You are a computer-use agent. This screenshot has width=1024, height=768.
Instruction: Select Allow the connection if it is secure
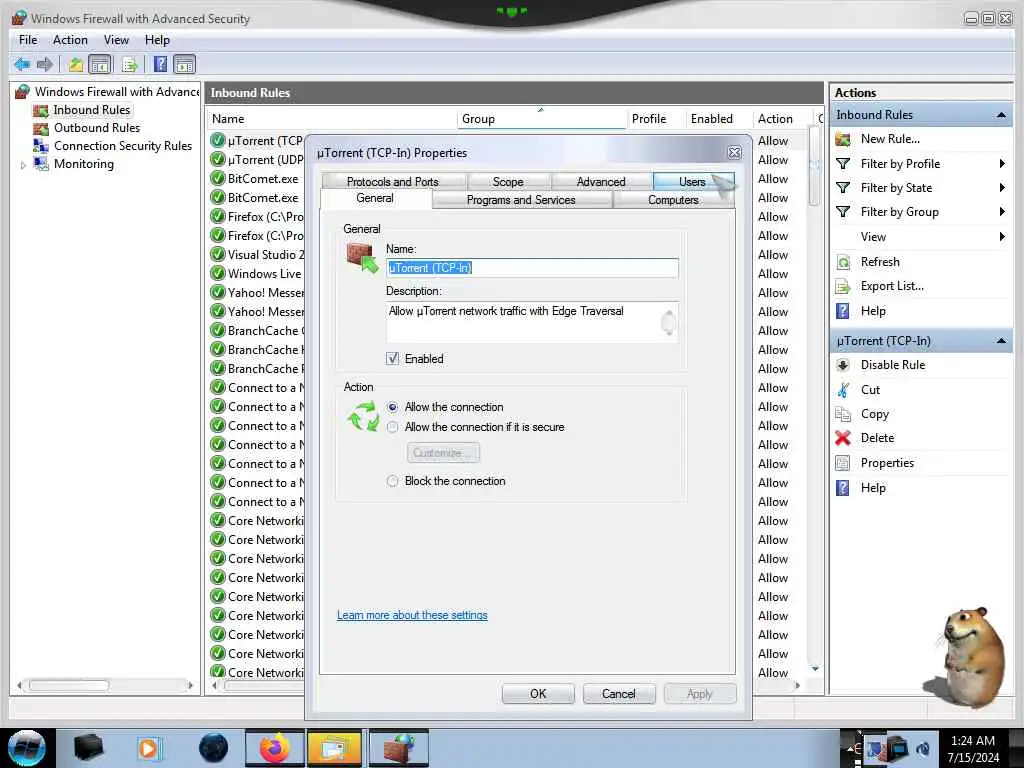[x=392, y=427]
